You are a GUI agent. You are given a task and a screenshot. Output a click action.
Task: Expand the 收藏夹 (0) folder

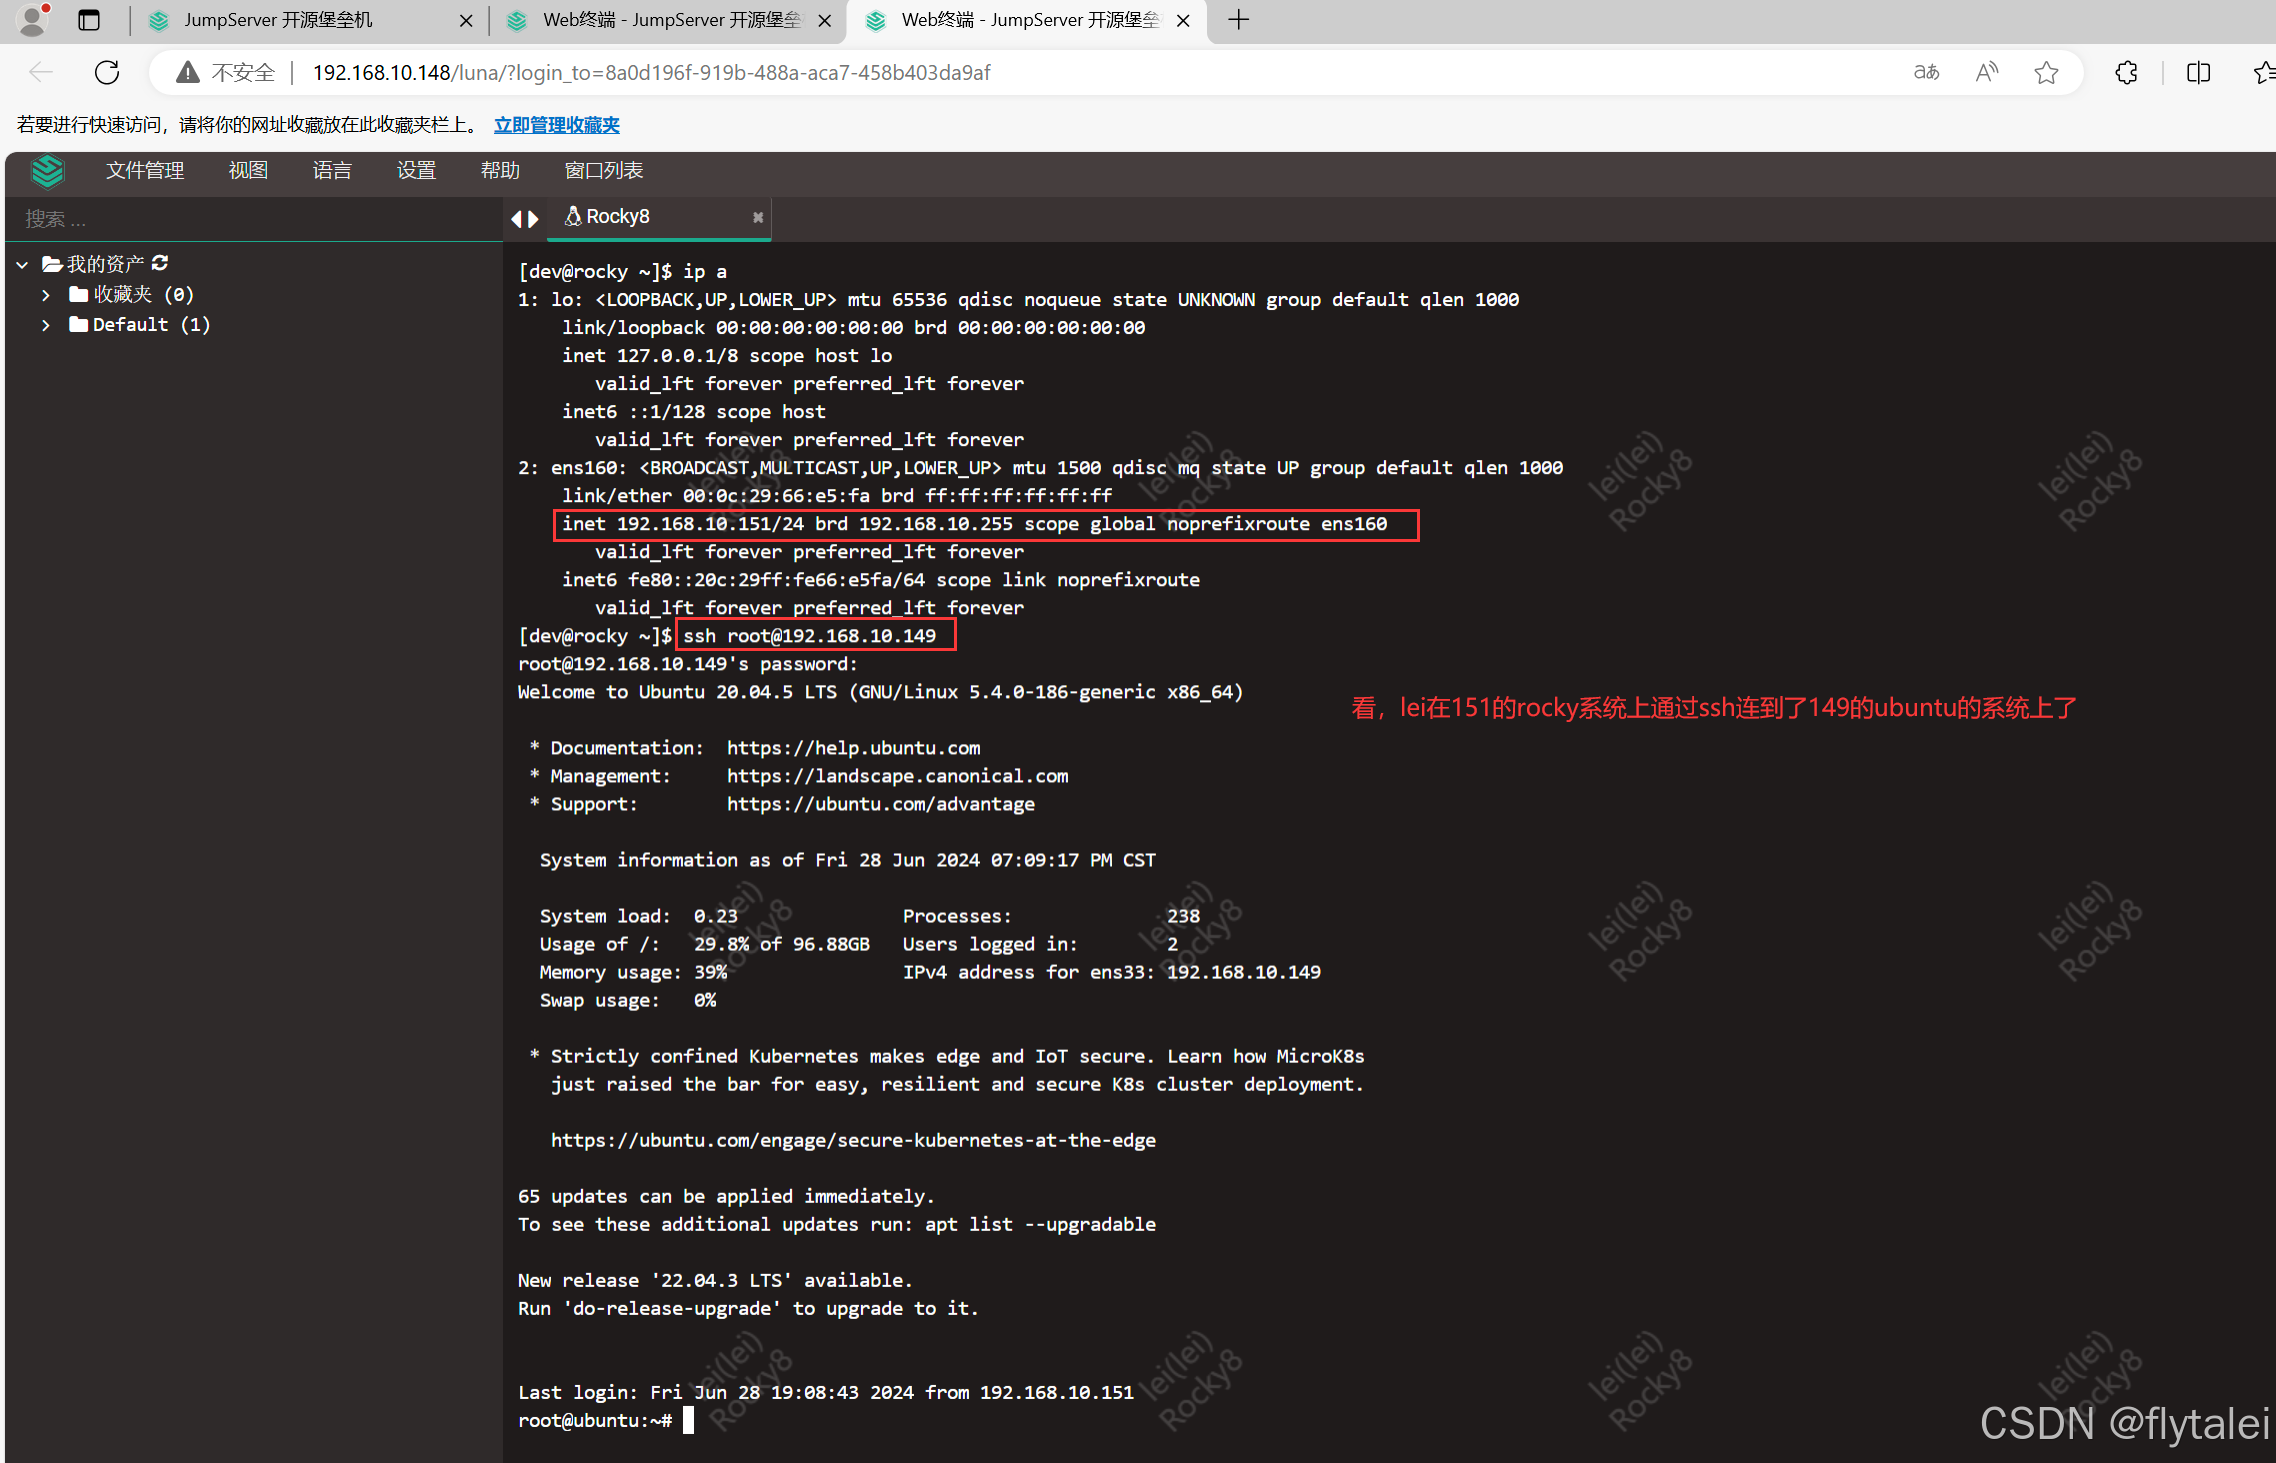[46, 295]
